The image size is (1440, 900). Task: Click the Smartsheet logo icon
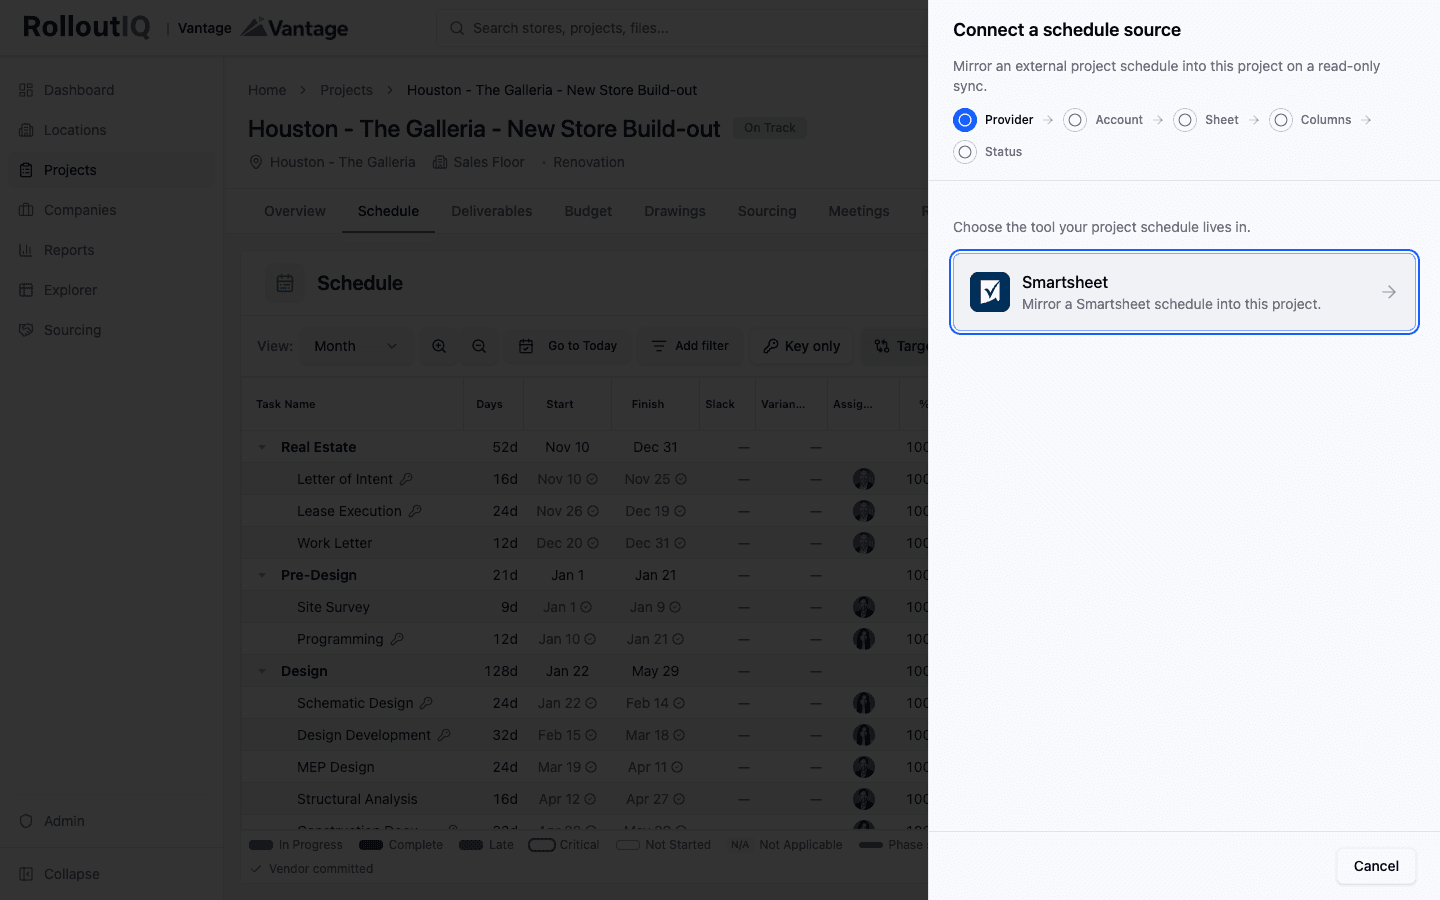[x=990, y=292]
